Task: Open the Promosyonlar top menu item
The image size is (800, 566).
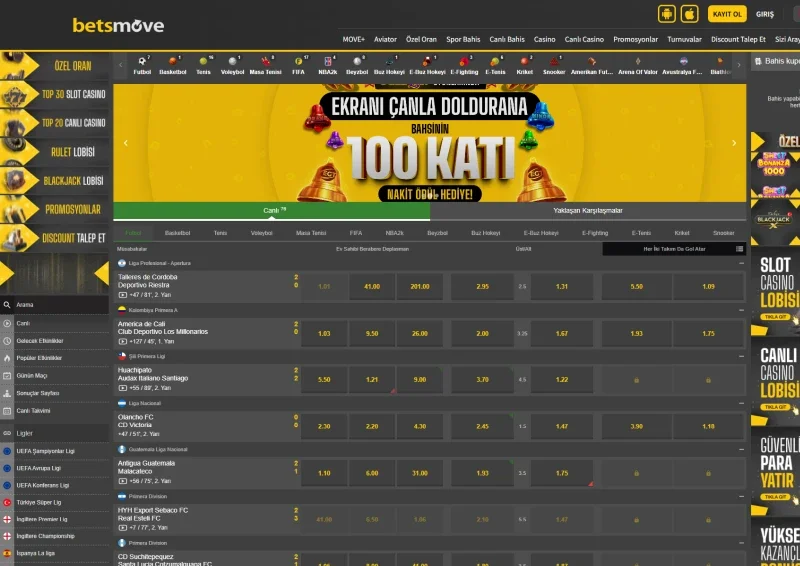Action: tap(636, 39)
